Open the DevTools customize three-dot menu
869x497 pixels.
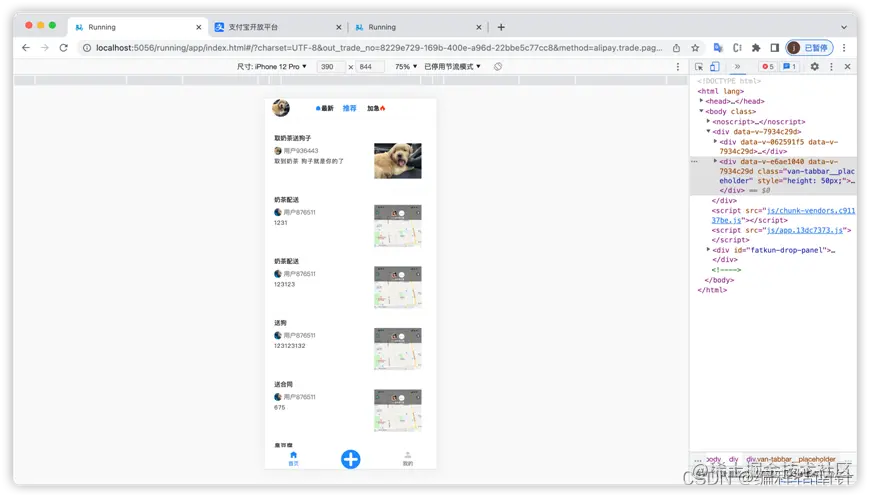pos(831,66)
